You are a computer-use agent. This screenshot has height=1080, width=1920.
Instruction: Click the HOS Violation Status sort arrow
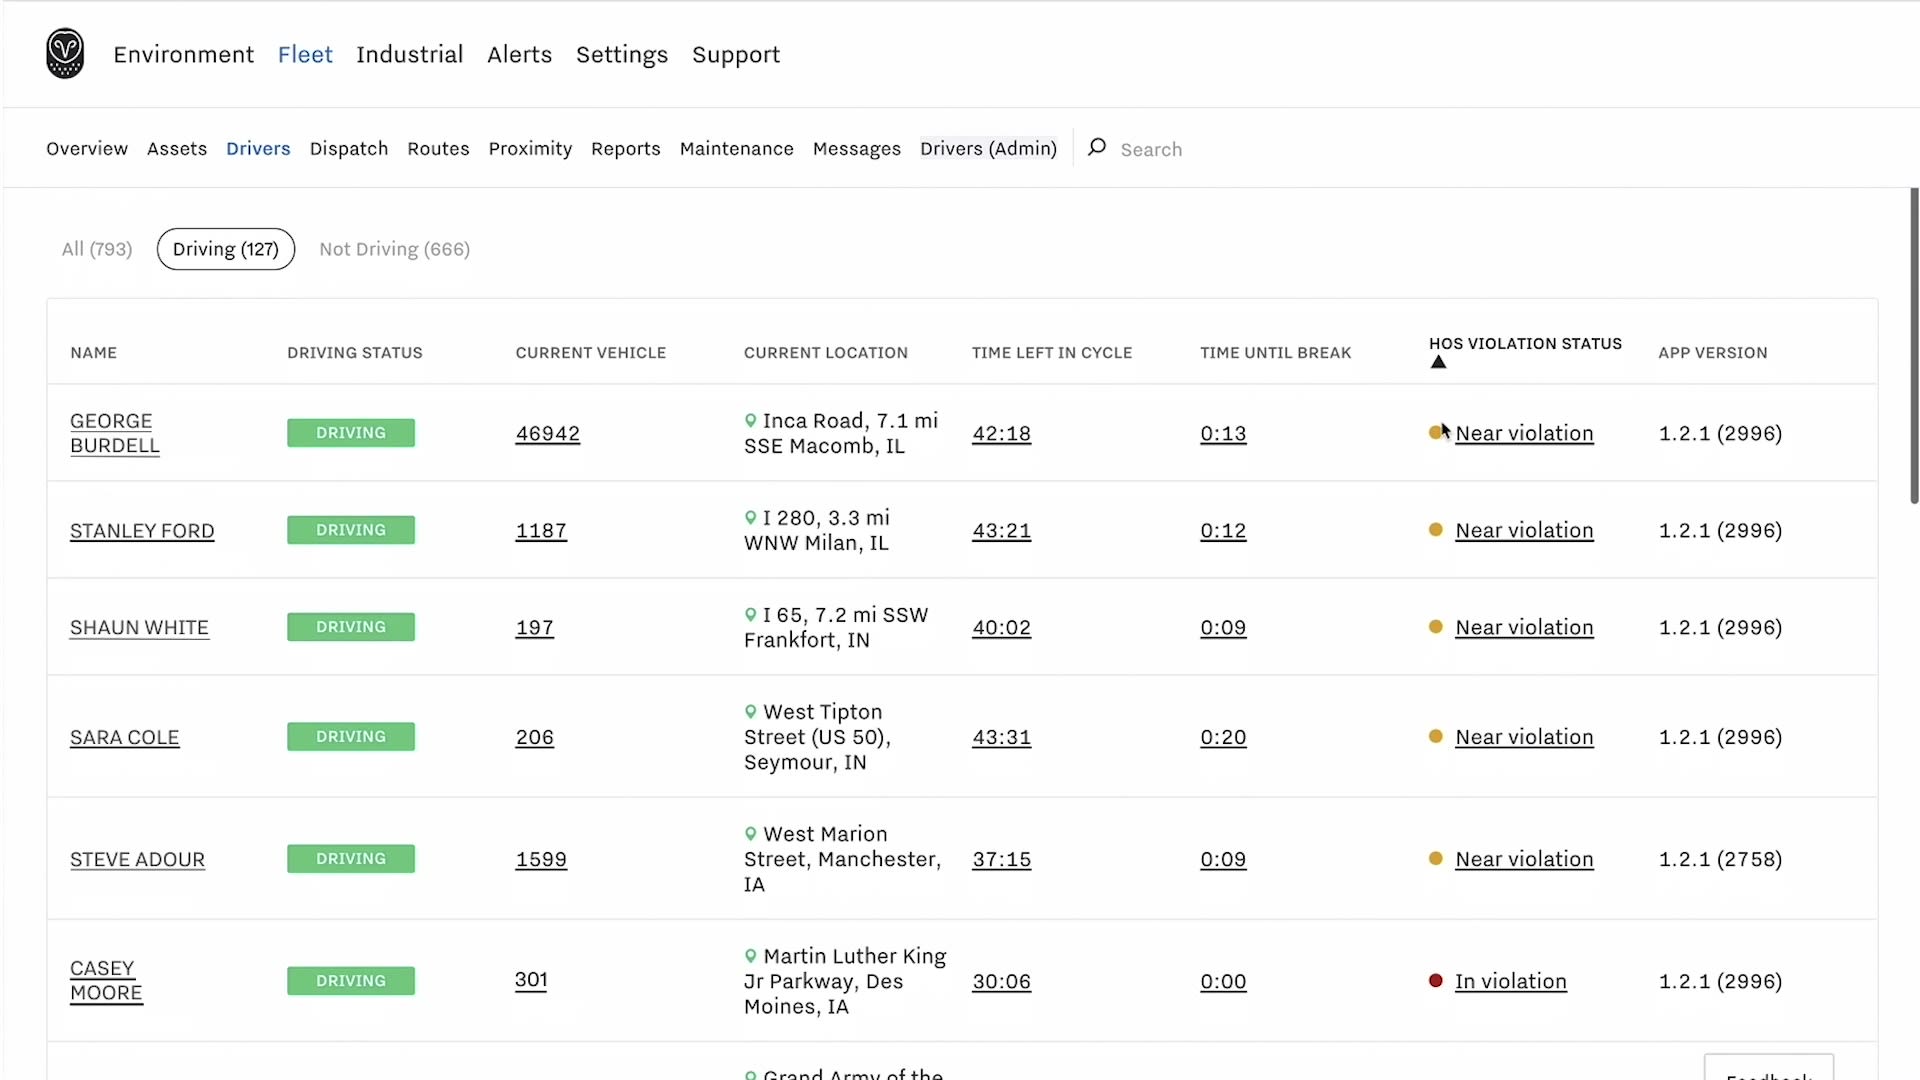(1438, 362)
